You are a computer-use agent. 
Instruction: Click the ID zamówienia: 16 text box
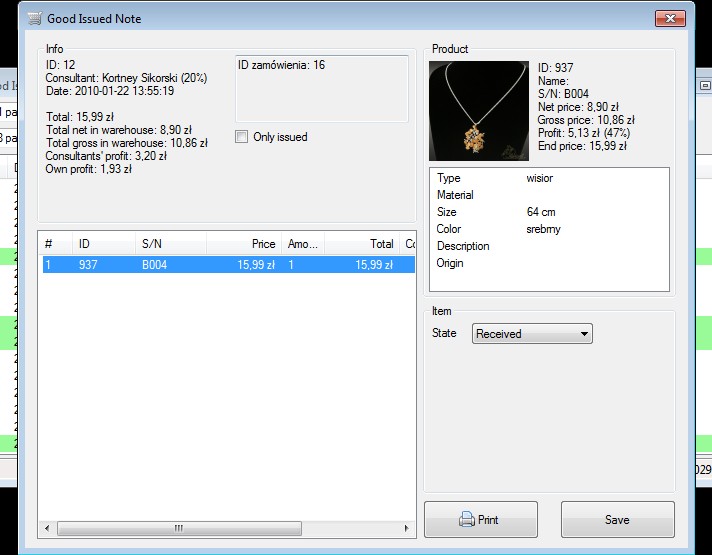click(x=322, y=89)
